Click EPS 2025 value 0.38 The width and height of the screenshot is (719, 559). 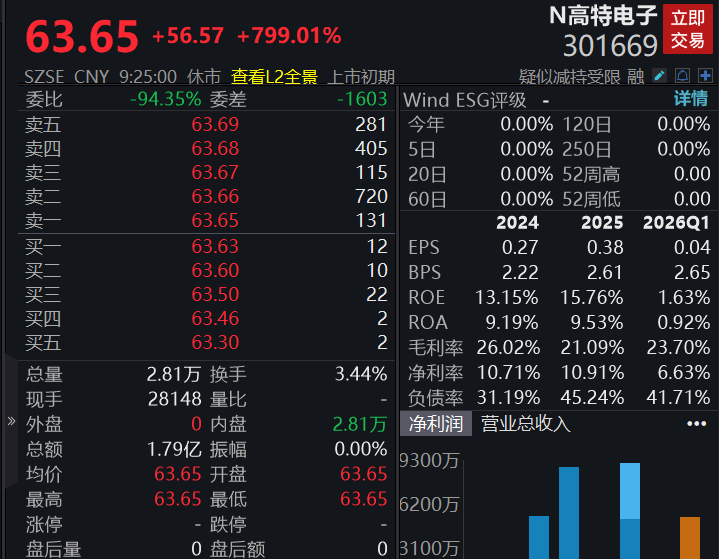[x=605, y=248]
